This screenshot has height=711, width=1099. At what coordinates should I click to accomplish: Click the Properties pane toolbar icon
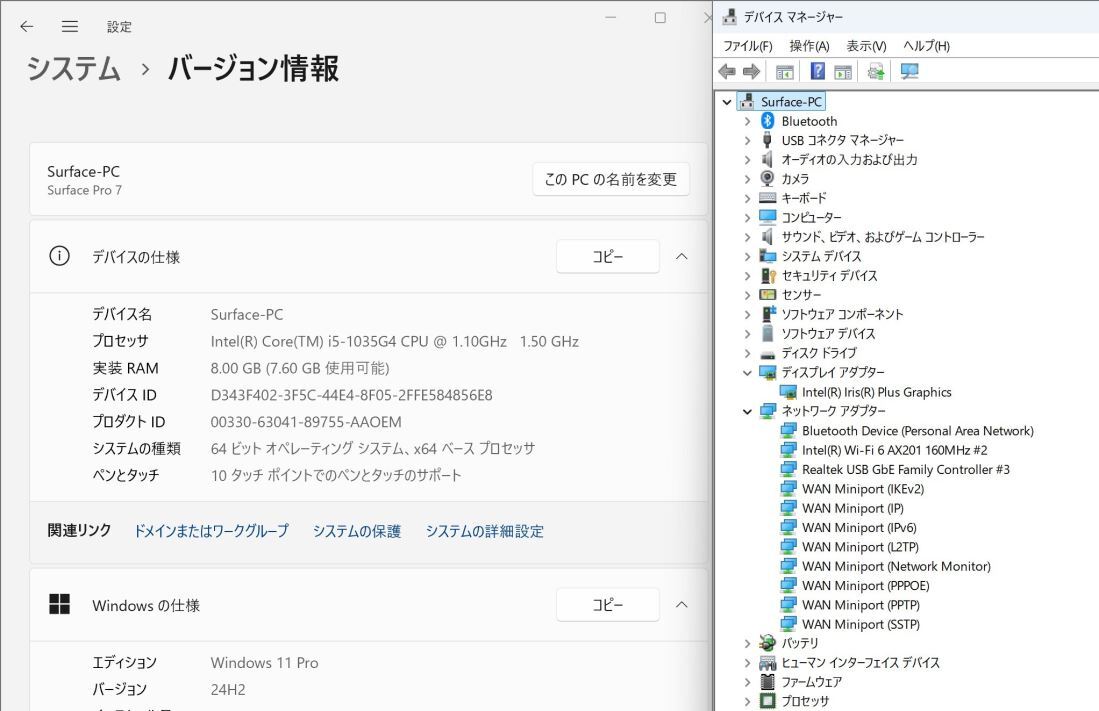point(843,72)
